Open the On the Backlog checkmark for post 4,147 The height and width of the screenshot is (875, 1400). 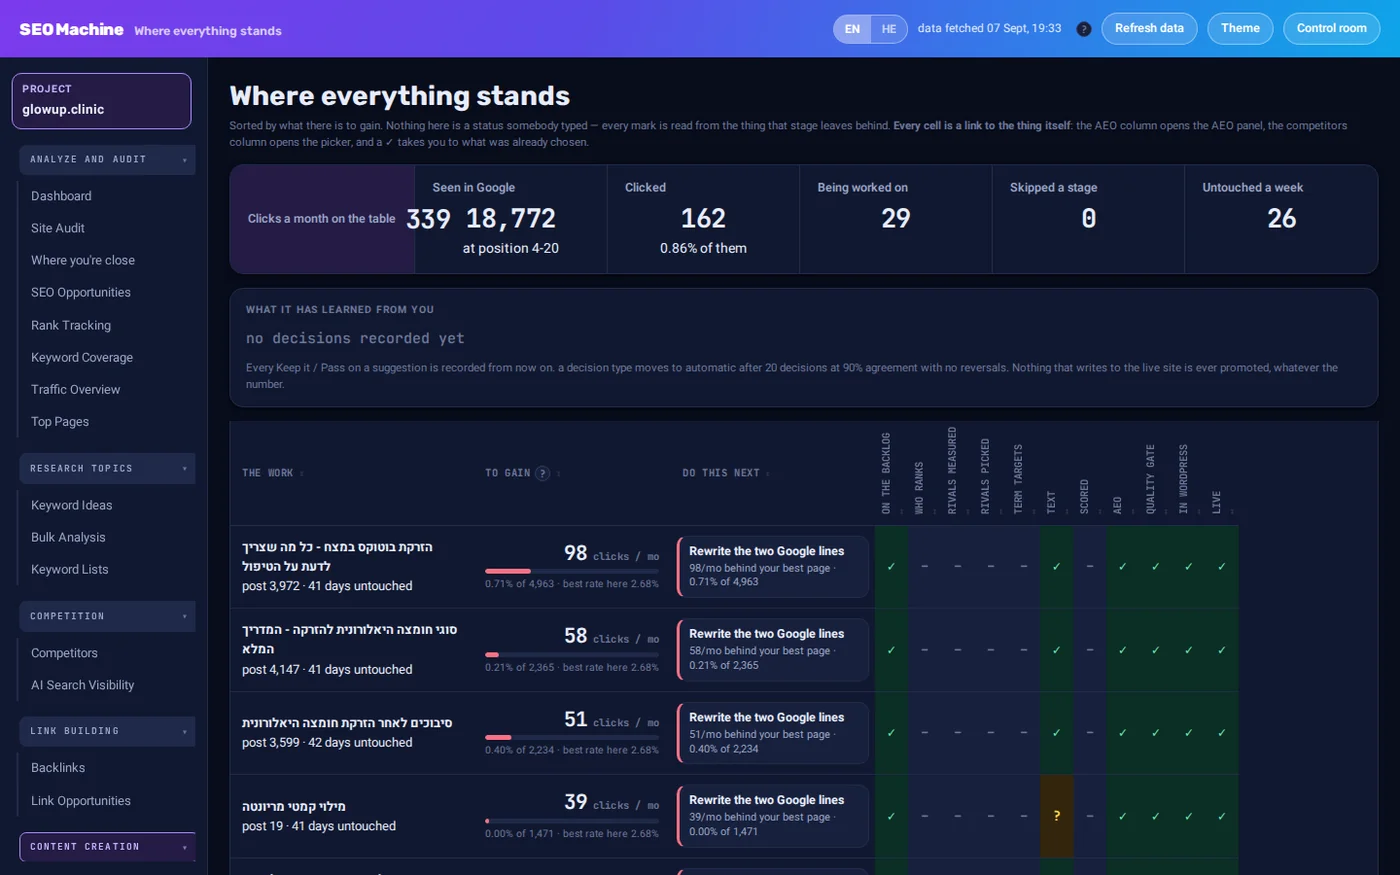pos(891,650)
